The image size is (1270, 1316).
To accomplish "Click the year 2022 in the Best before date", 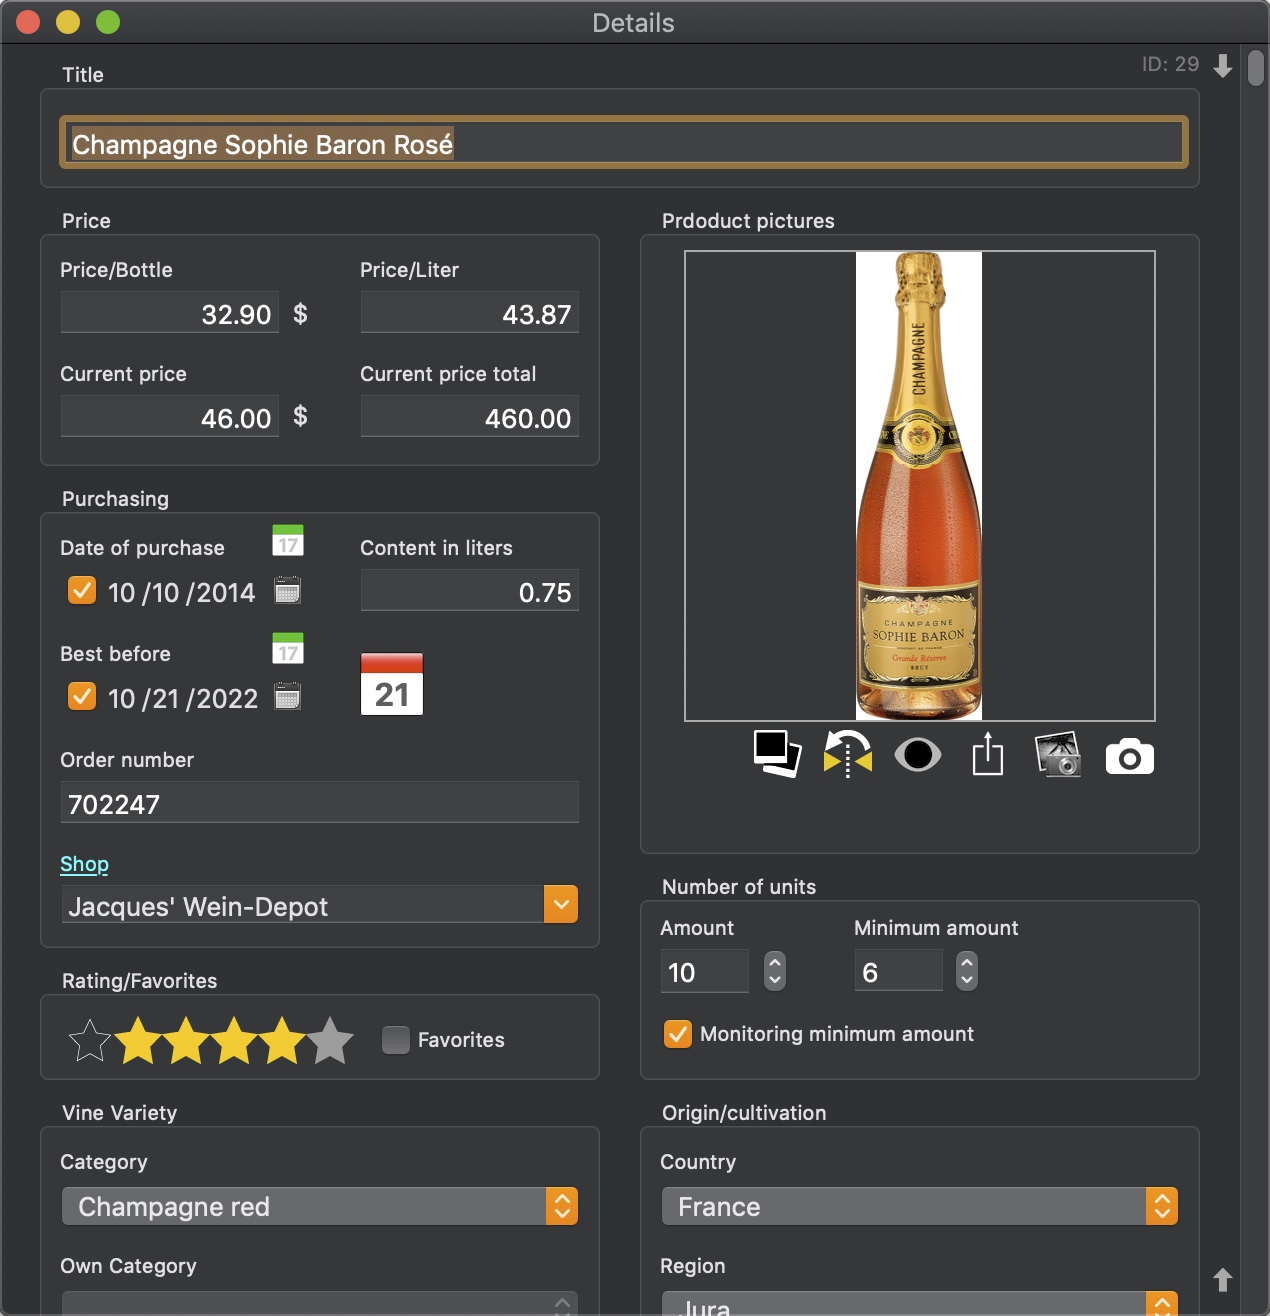I will pos(228,698).
